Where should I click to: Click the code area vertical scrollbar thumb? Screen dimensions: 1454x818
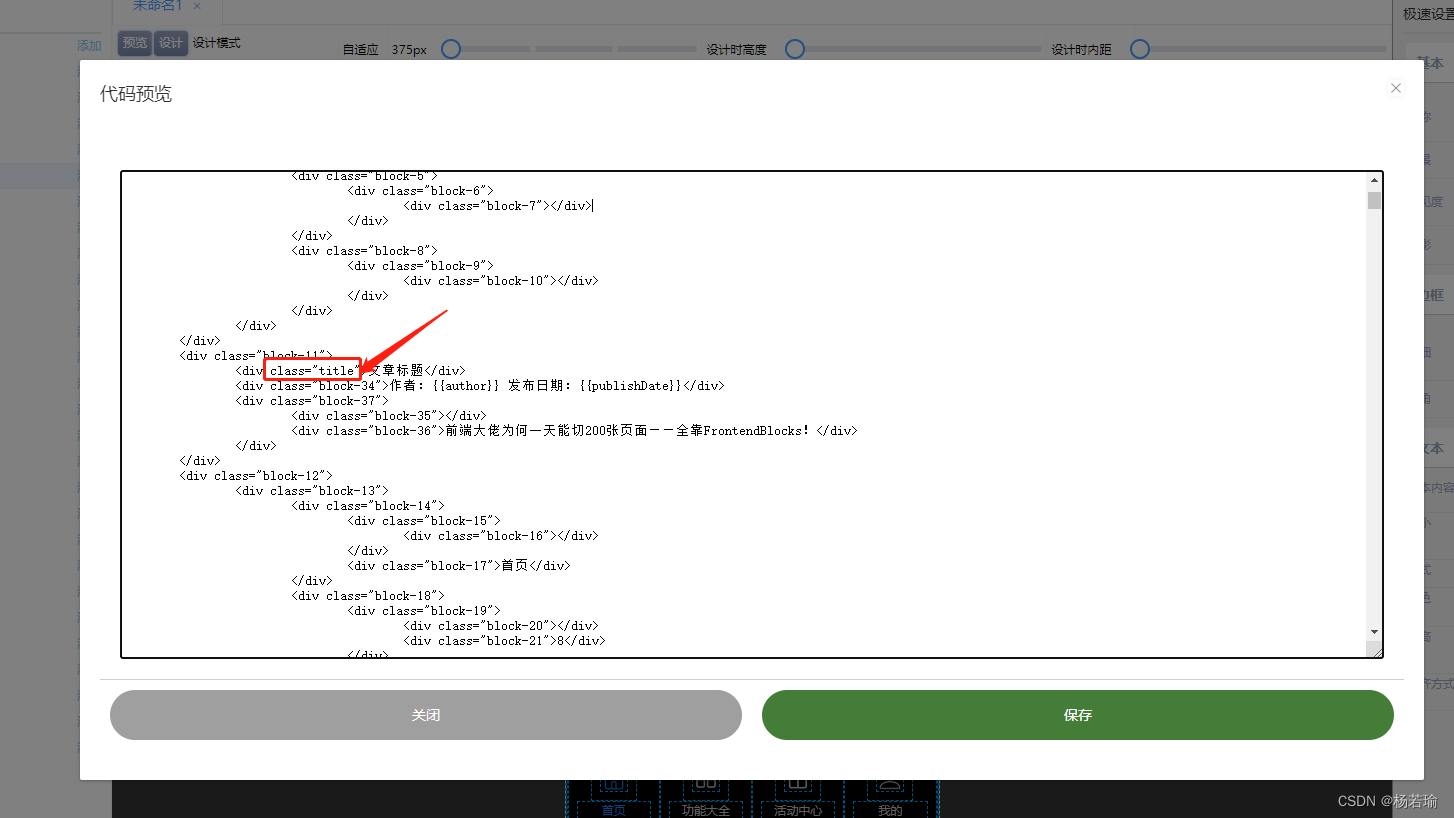(1374, 200)
